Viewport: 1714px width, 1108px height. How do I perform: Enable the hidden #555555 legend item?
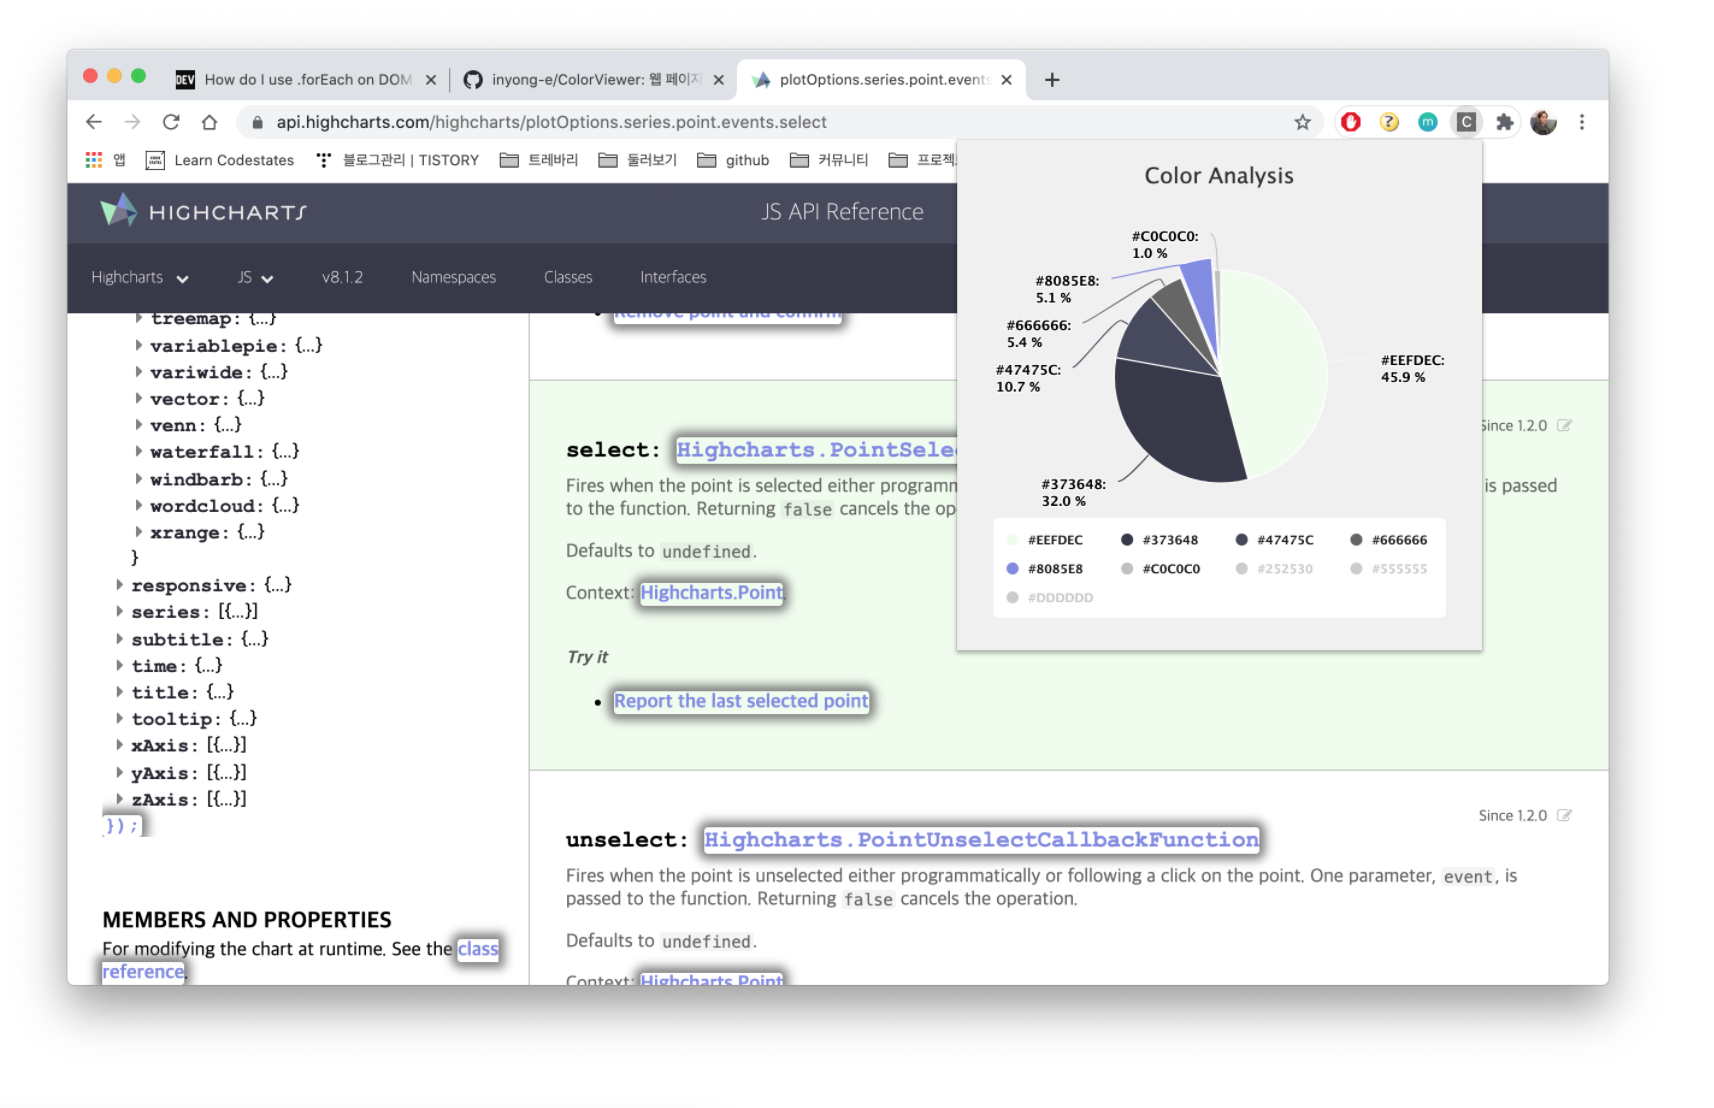(1389, 569)
